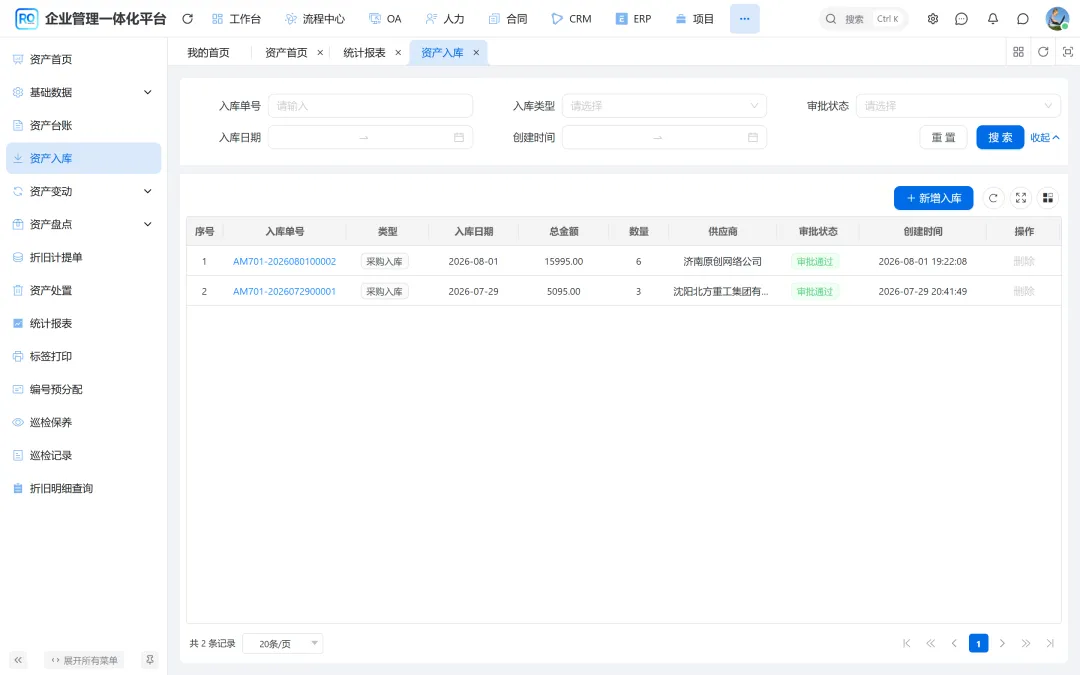This screenshot has height=675, width=1080.
Task: Click the RO platform logo
Action: pos(26,19)
